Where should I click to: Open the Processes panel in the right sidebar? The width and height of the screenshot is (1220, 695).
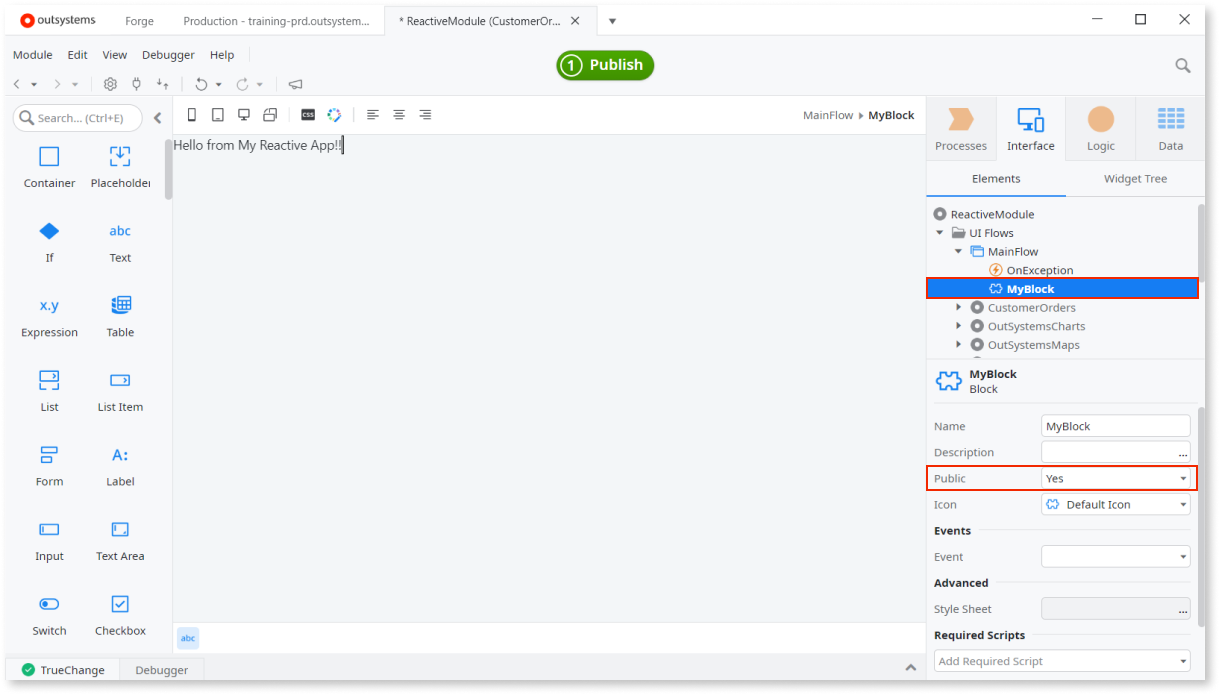pyautogui.click(x=960, y=127)
